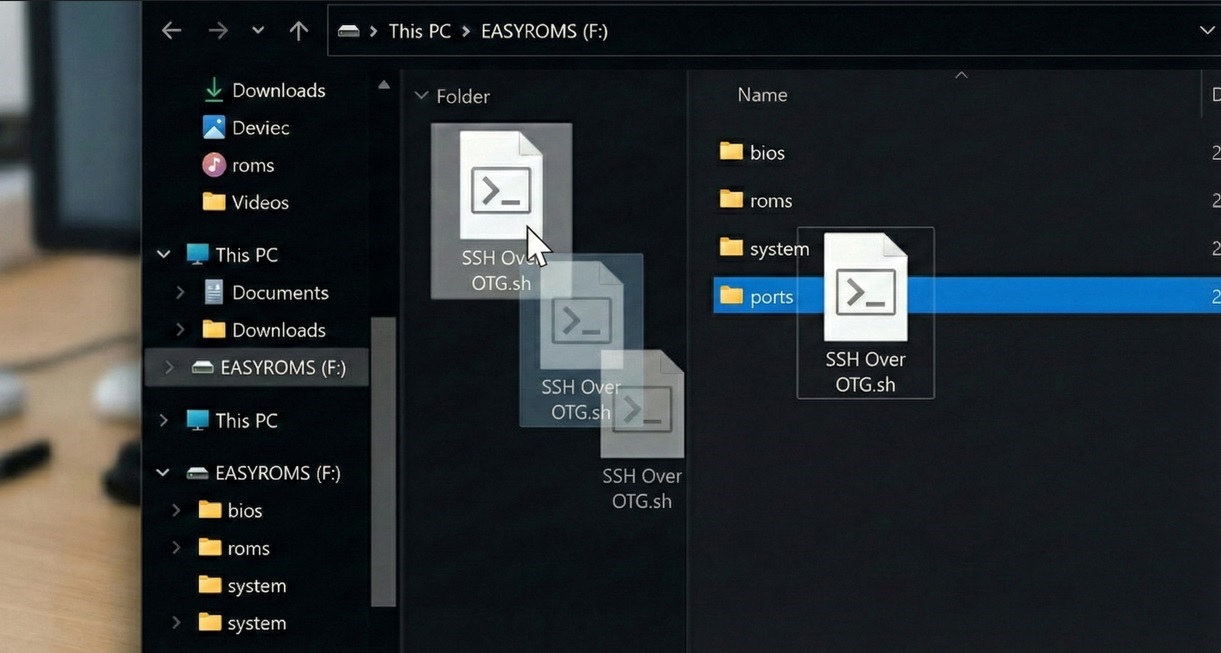The image size is (1221, 653).
Task: Open the recent locations dropdown chevron
Action: (258, 31)
